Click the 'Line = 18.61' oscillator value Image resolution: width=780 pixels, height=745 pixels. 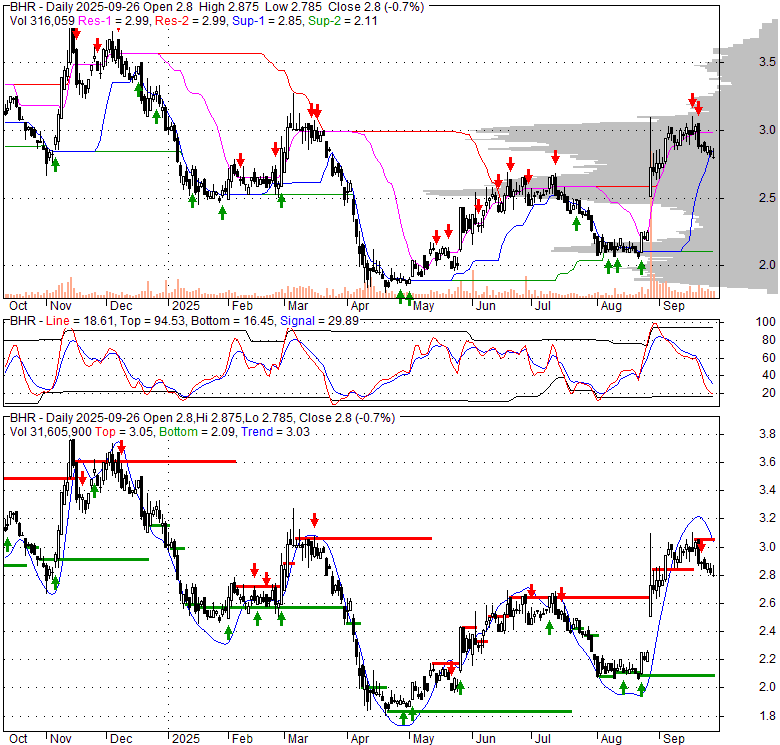pyautogui.click(x=80, y=321)
